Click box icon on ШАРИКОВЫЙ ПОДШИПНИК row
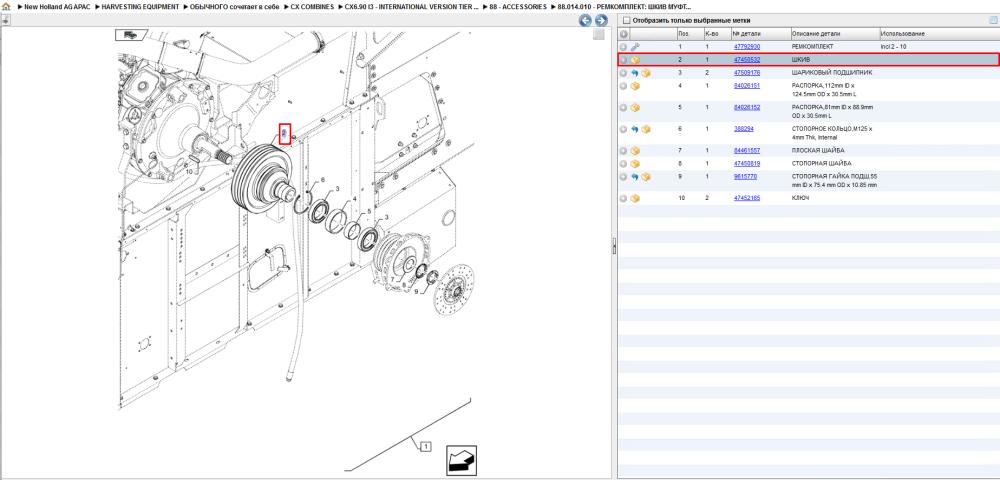 [x=646, y=73]
